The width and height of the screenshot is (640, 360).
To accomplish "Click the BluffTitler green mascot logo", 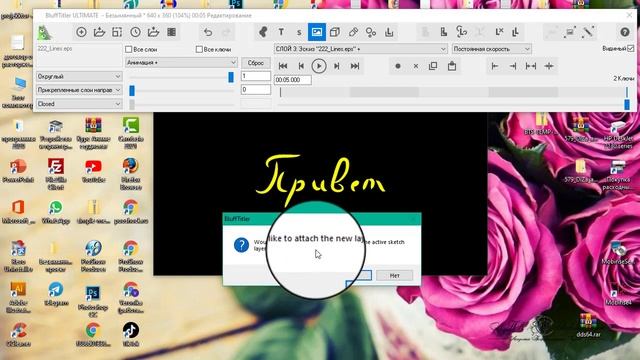I will [44, 33].
